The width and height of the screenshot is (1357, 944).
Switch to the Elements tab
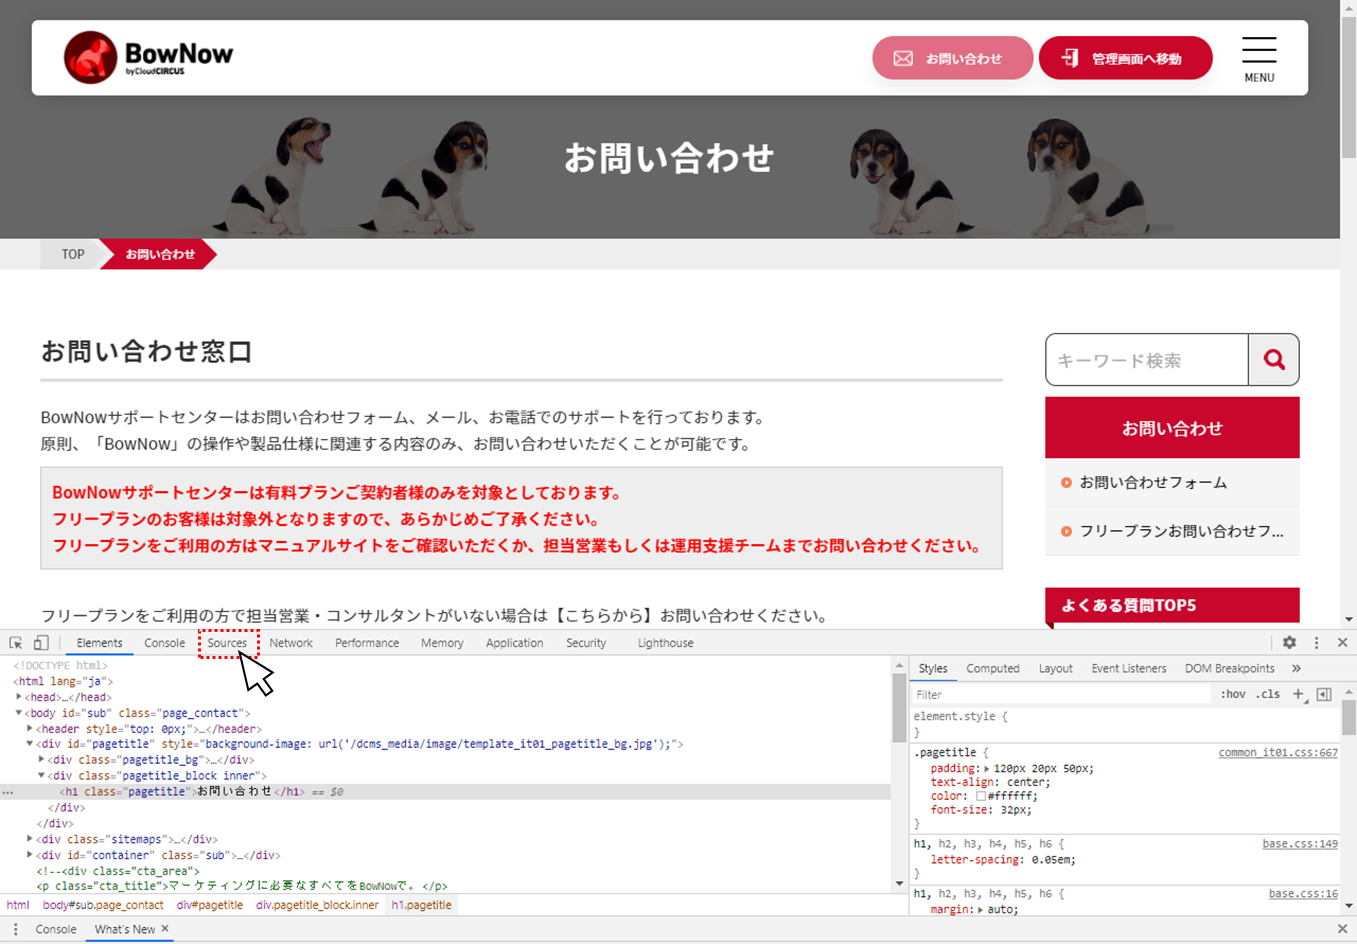tap(99, 643)
